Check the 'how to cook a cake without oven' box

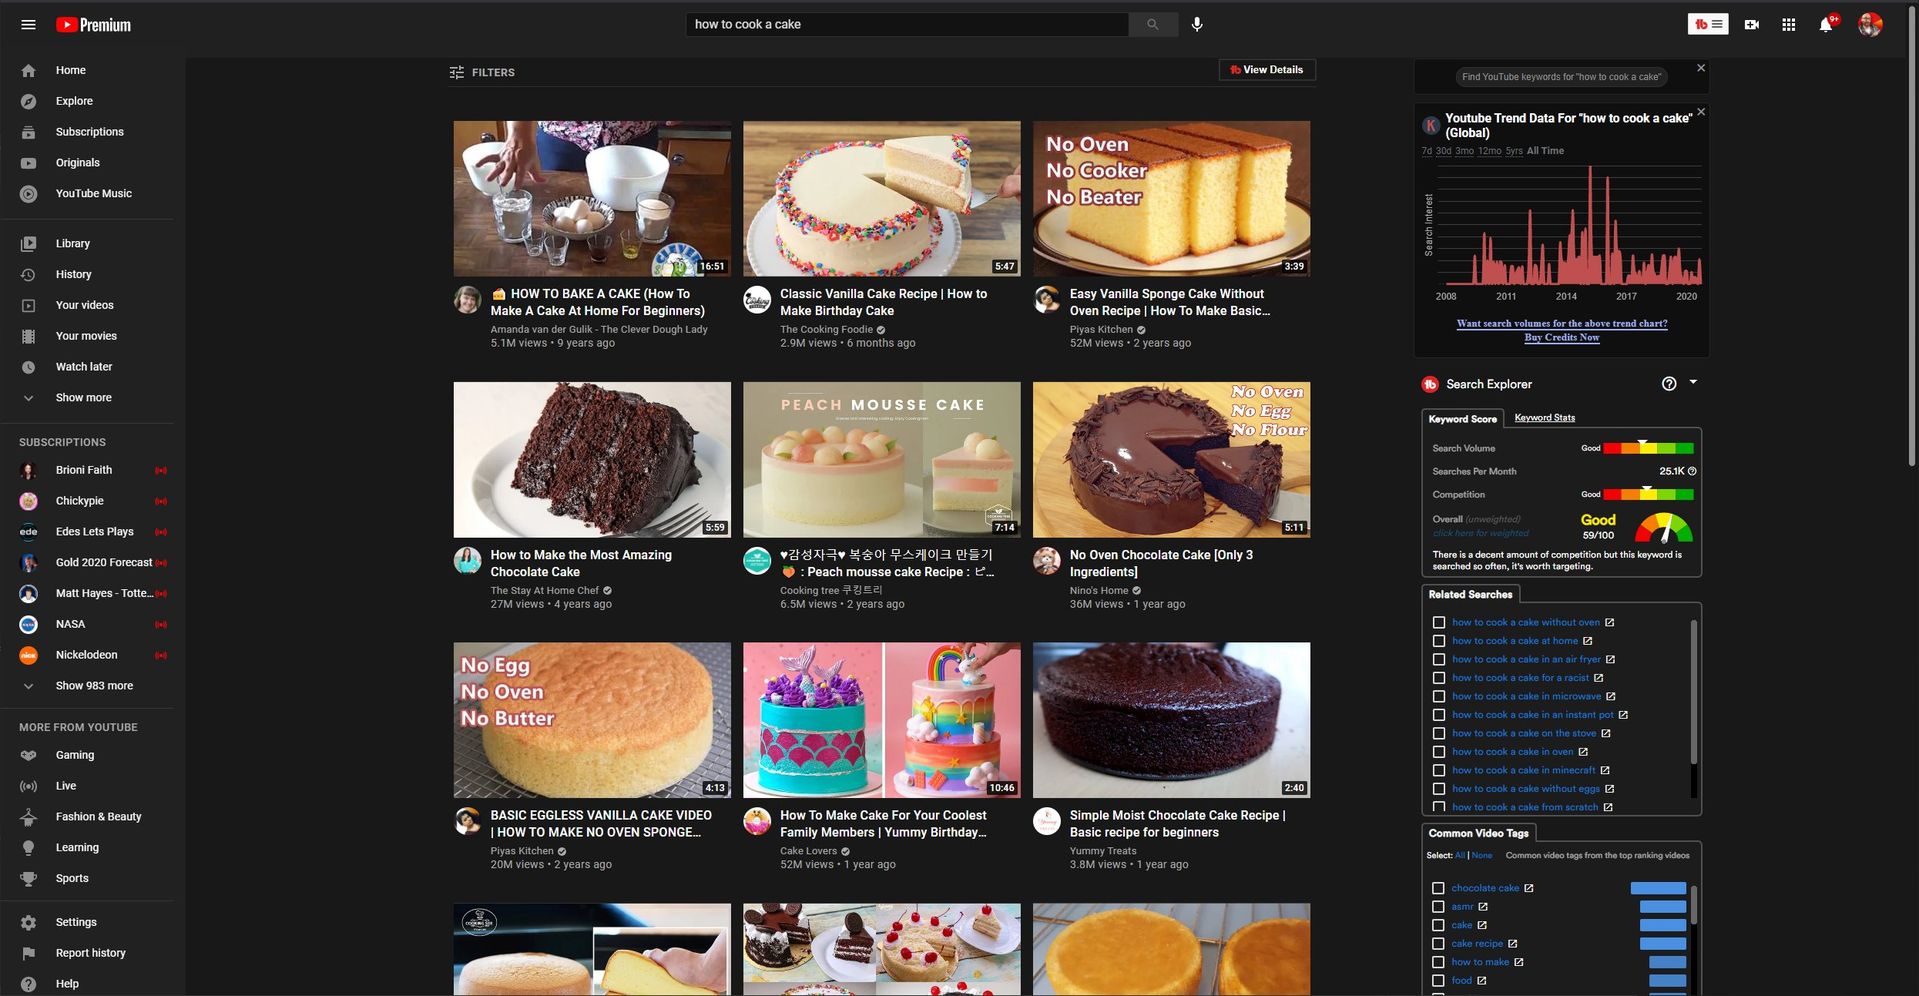[x=1438, y=623]
